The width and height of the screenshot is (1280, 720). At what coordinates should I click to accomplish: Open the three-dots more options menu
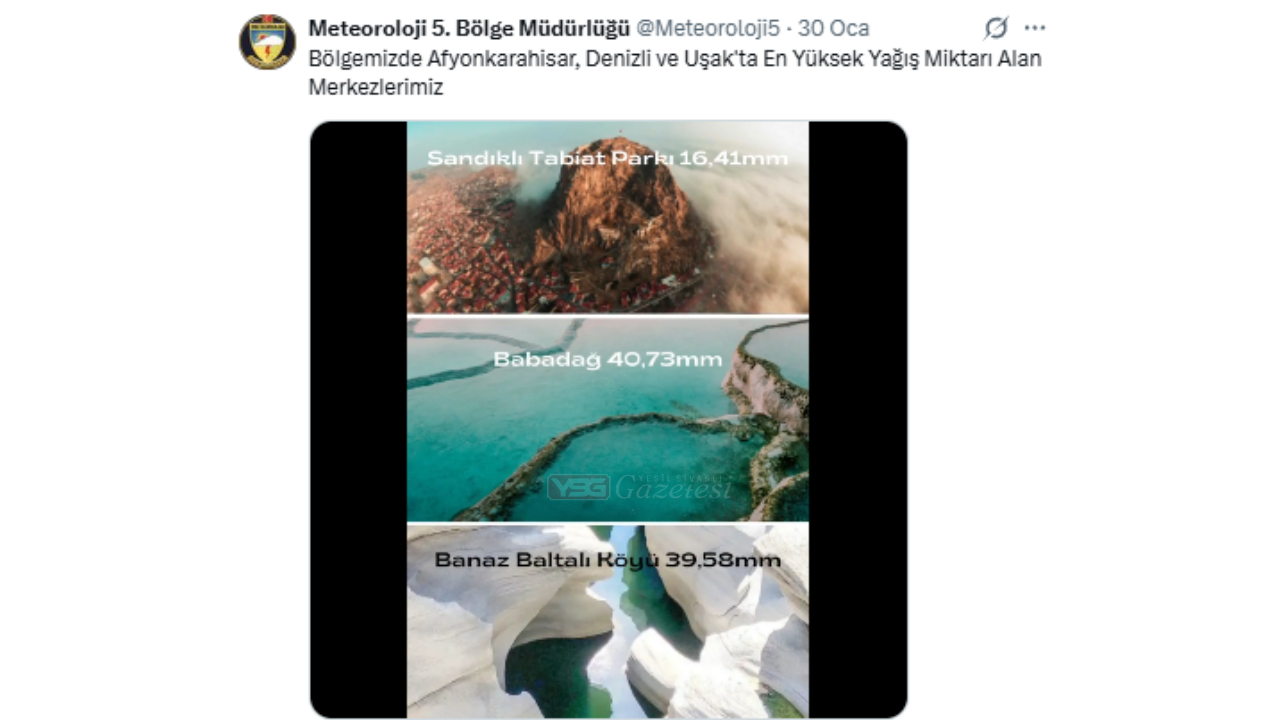[x=1035, y=28]
